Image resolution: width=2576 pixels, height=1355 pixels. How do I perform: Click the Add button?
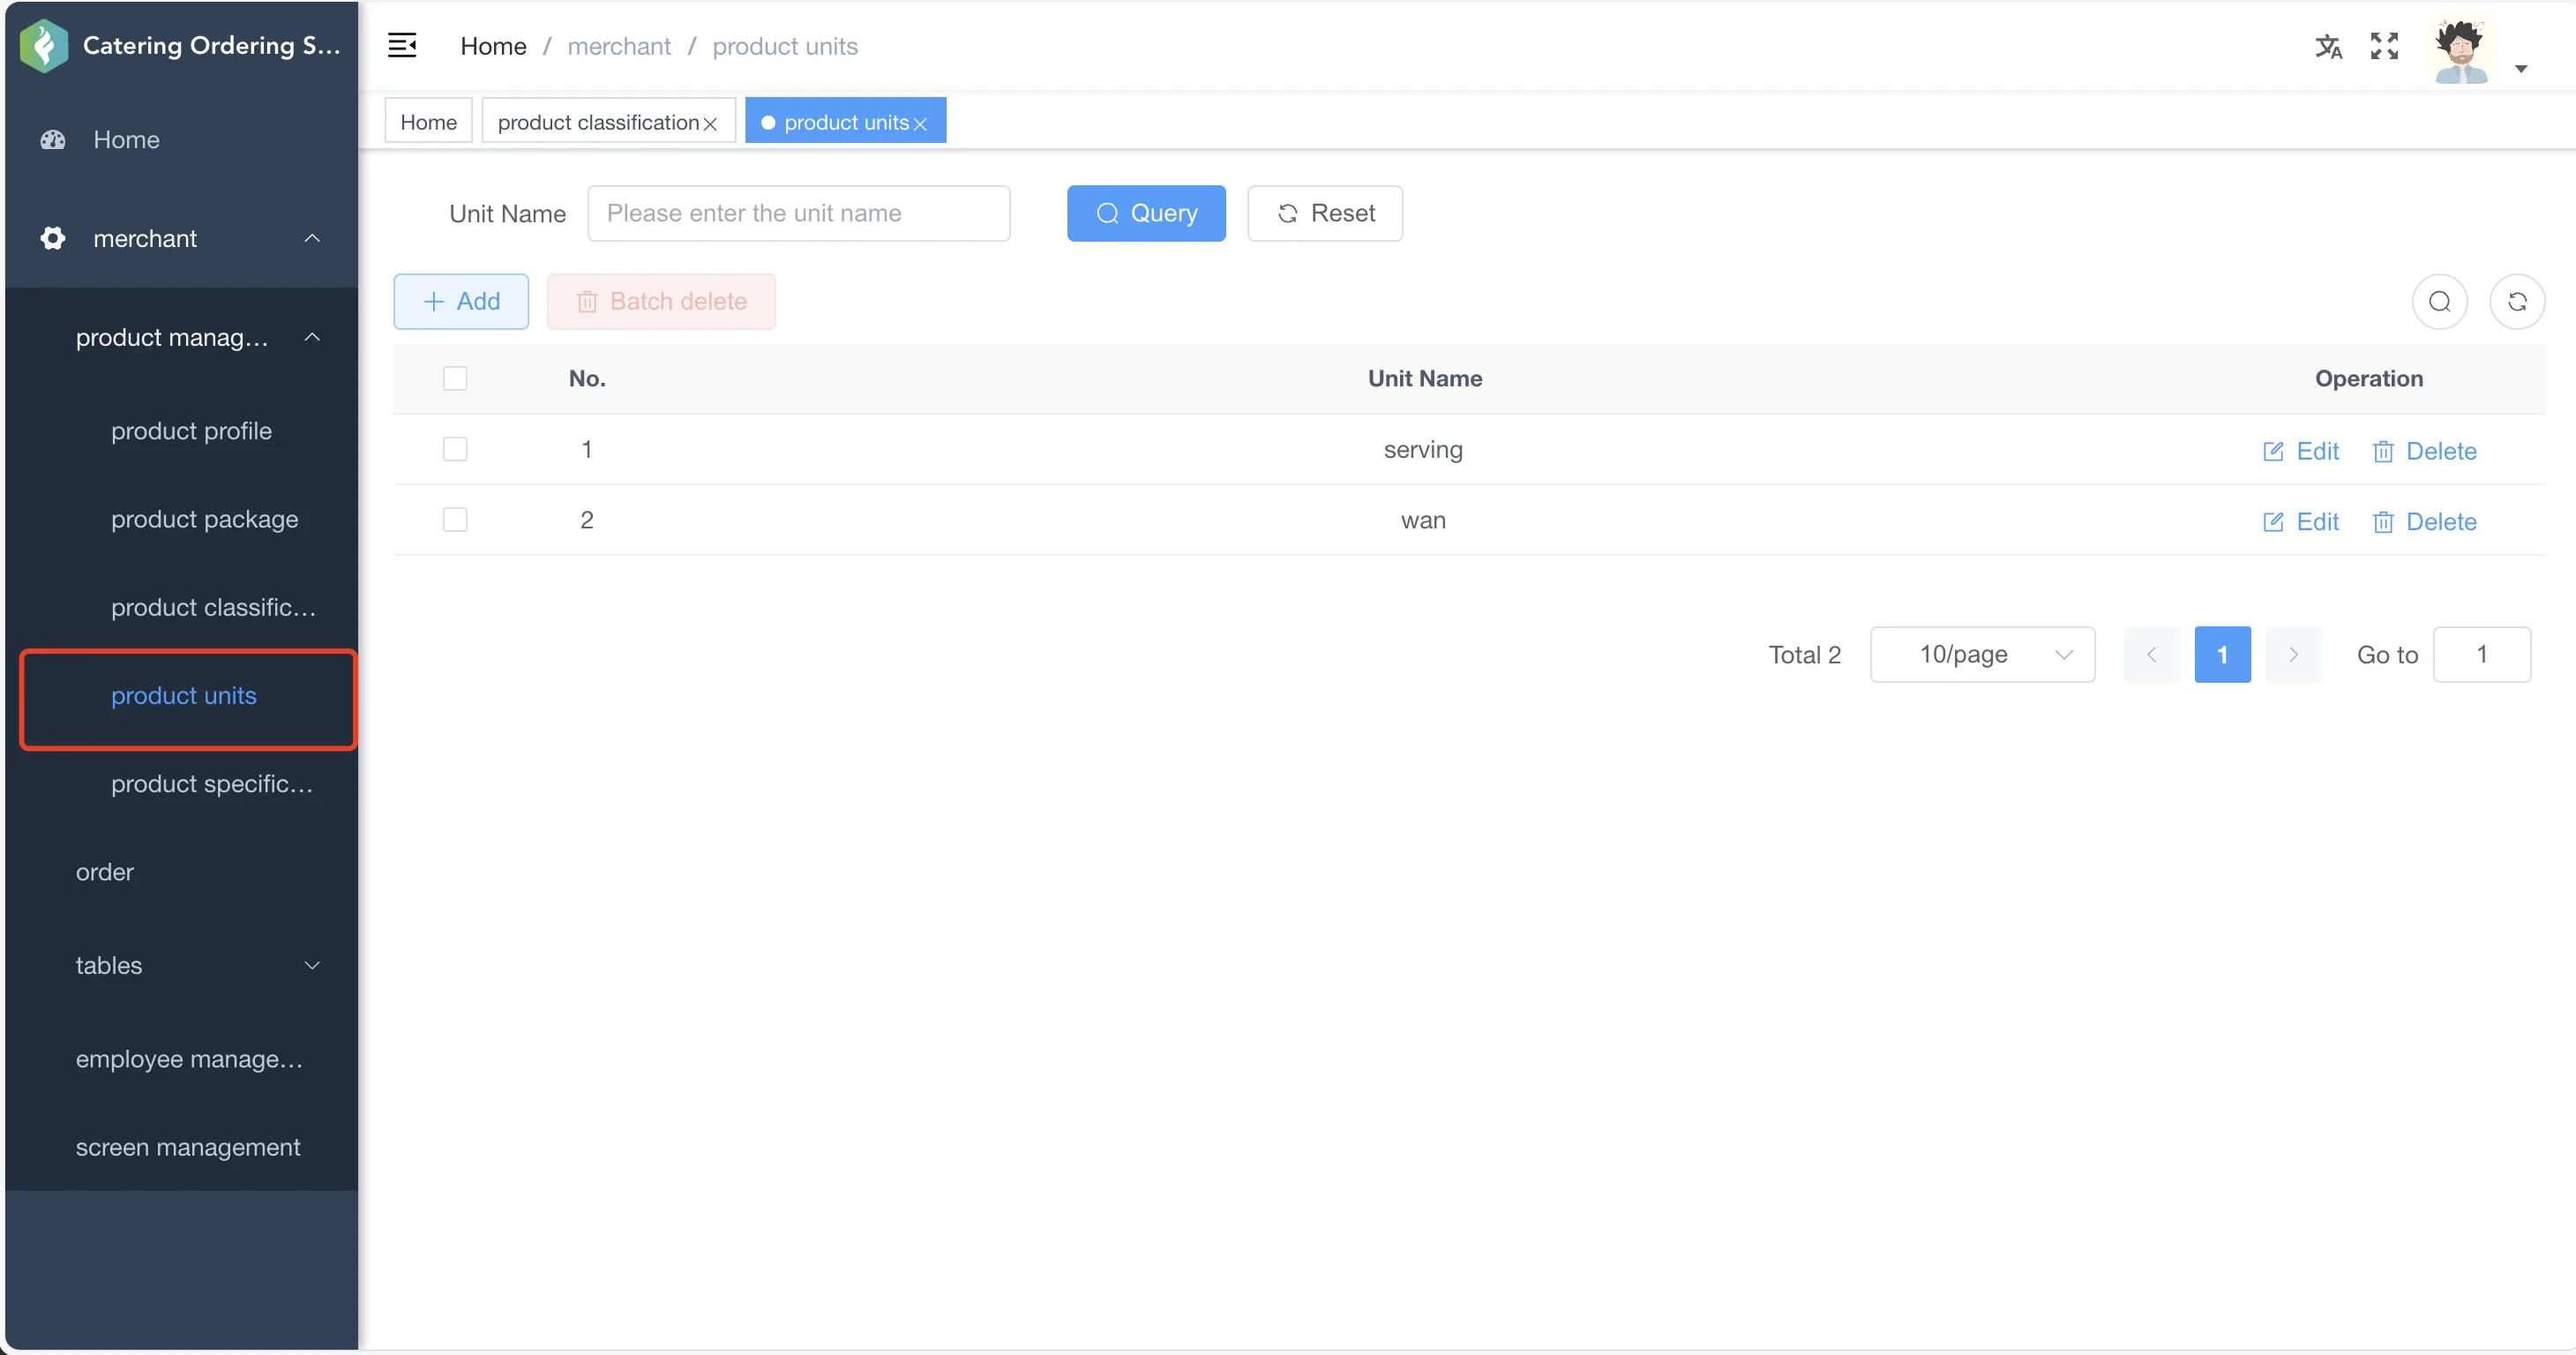461,301
